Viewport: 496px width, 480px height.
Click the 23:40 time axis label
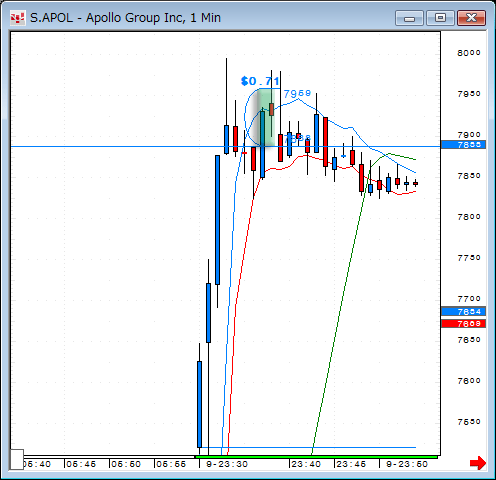point(306,464)
